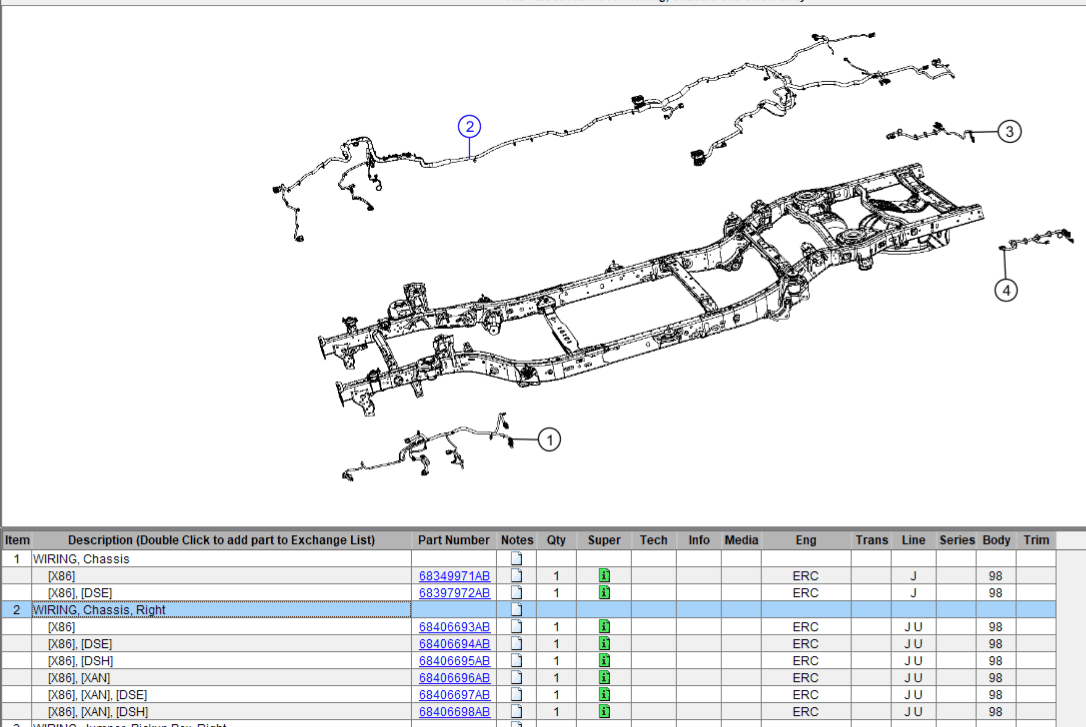
Task: Click the Trim column header
Action: coord(1036,540)
